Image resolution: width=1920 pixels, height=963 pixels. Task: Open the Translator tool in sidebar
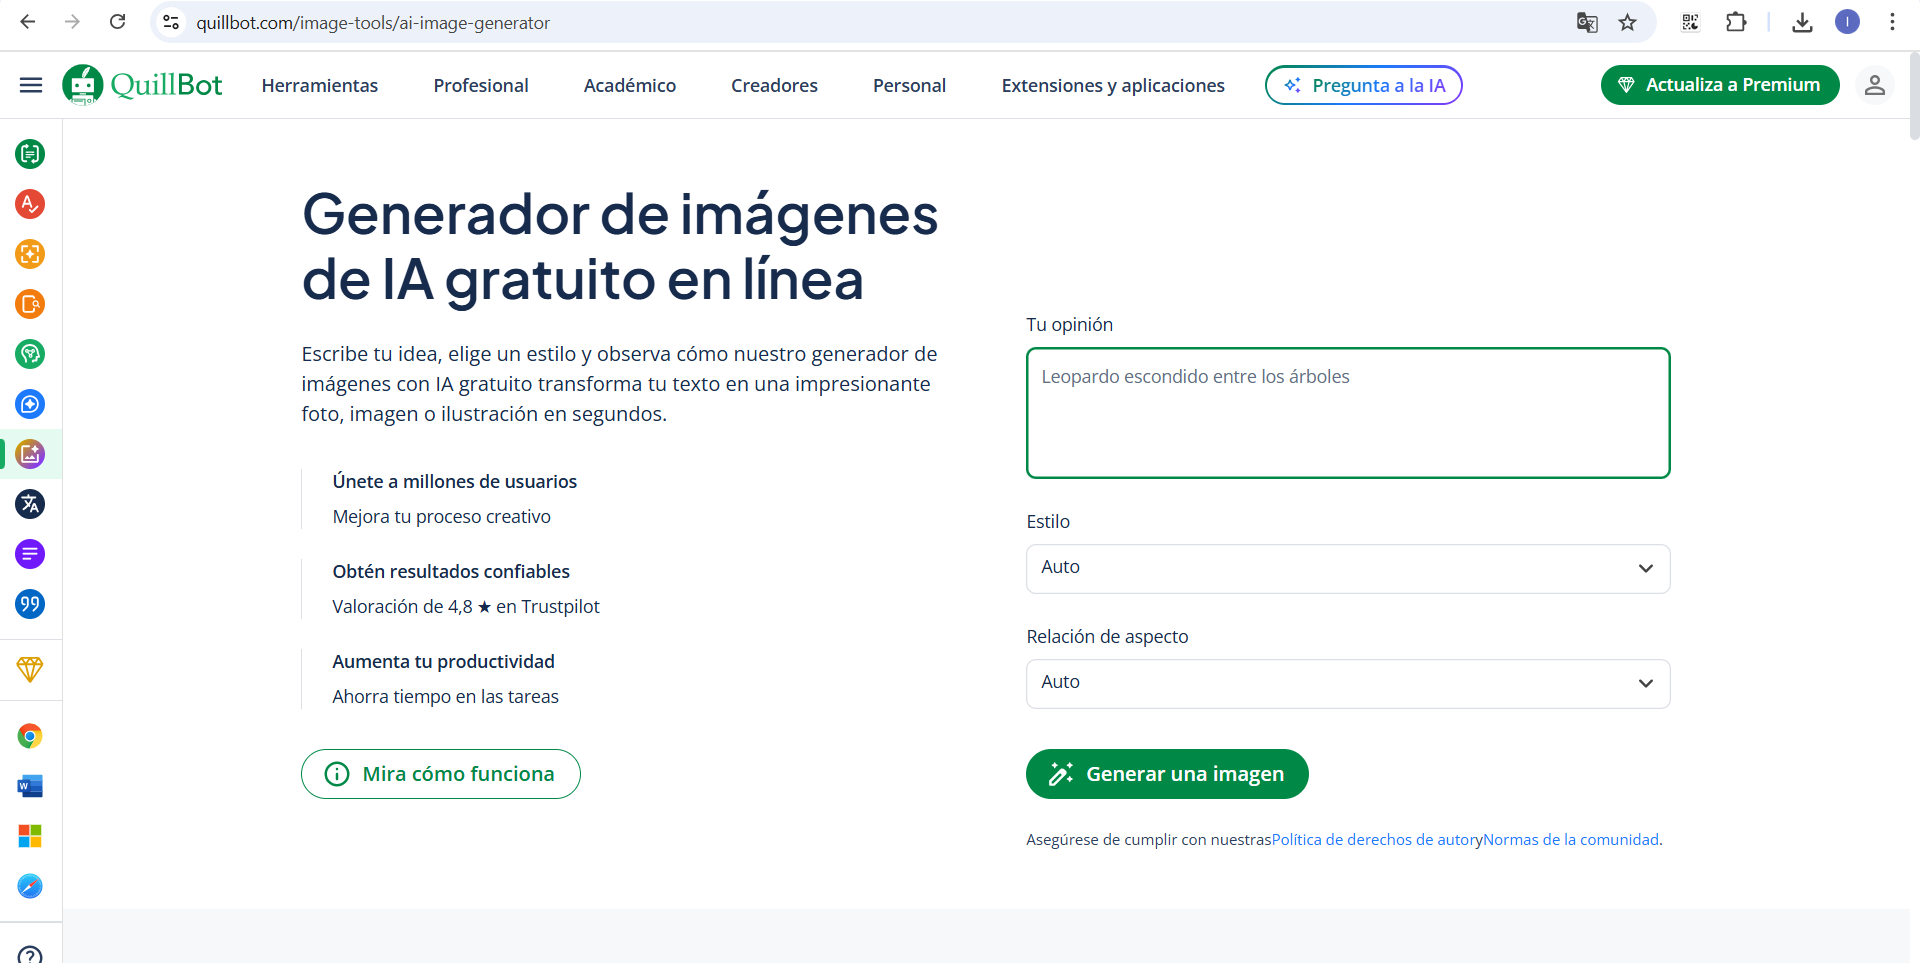[x=30, y=504]
